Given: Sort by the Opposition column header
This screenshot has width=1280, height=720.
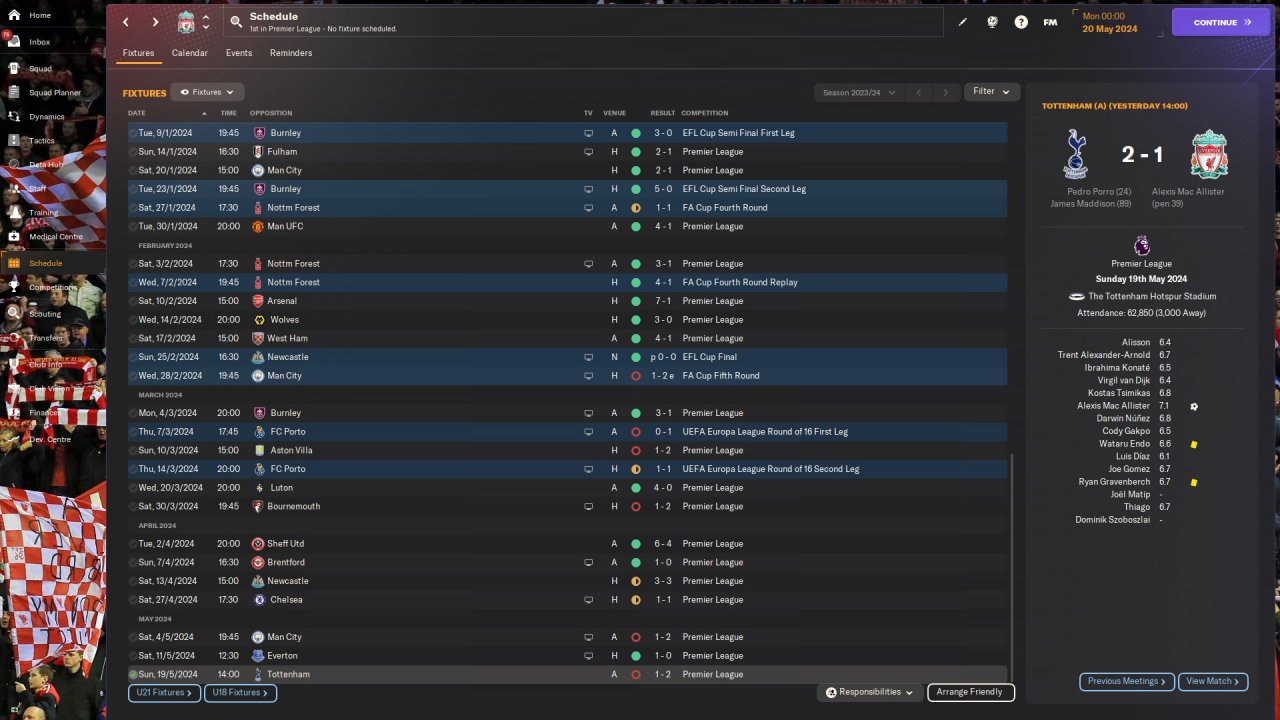Looking at the screenshot, I should (271, 113).
